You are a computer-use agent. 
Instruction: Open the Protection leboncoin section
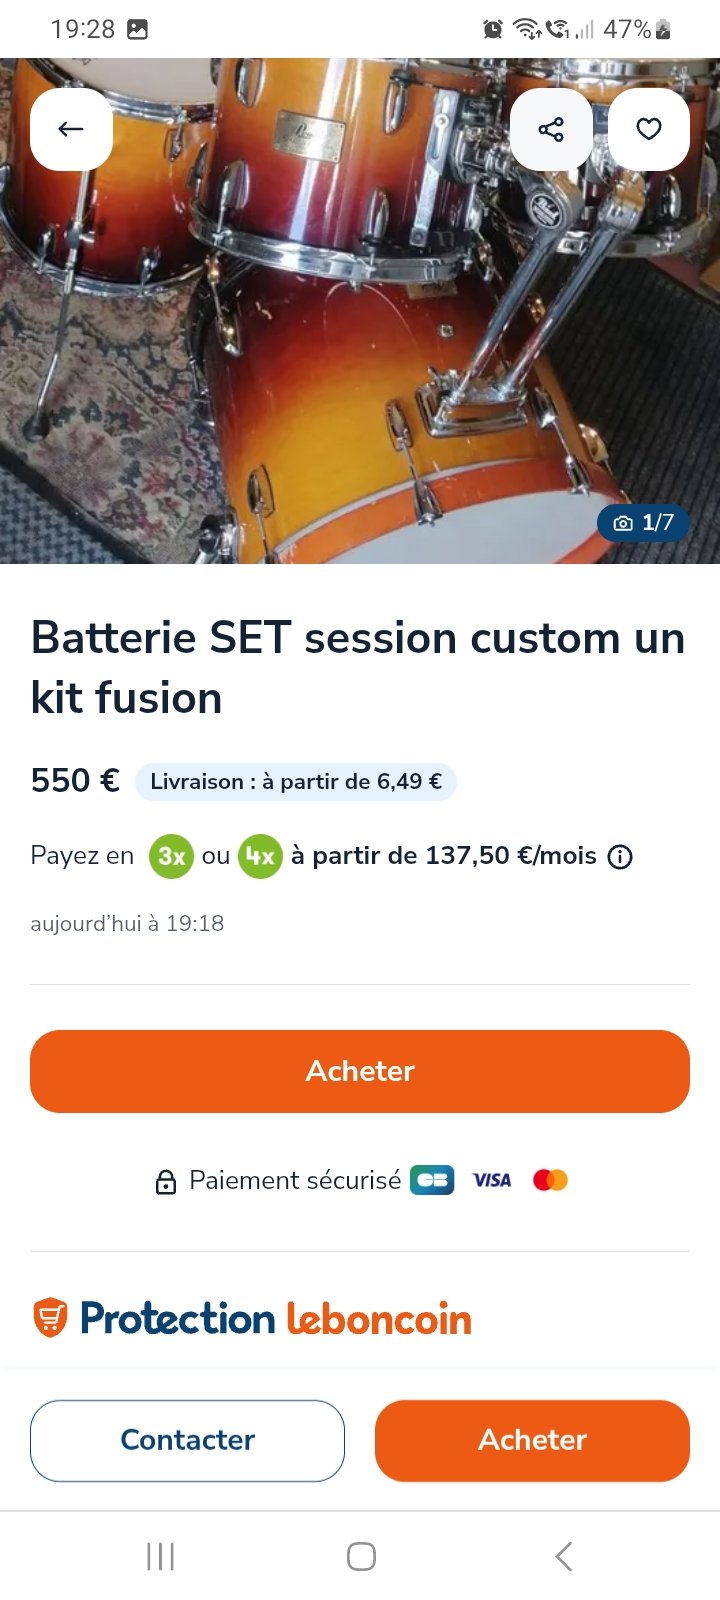click(x=252, y=1318)
